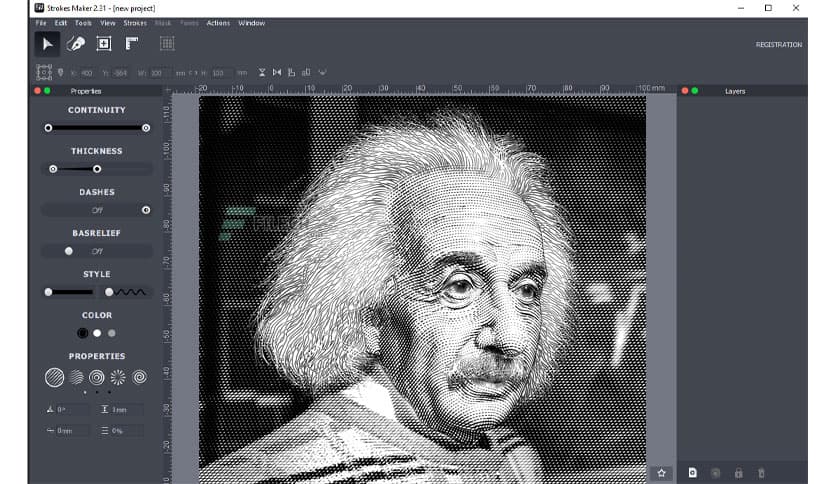This screenshot has width=836, height=484.
Task: Click the delete layer trash icon
Action: coord(761,473)
